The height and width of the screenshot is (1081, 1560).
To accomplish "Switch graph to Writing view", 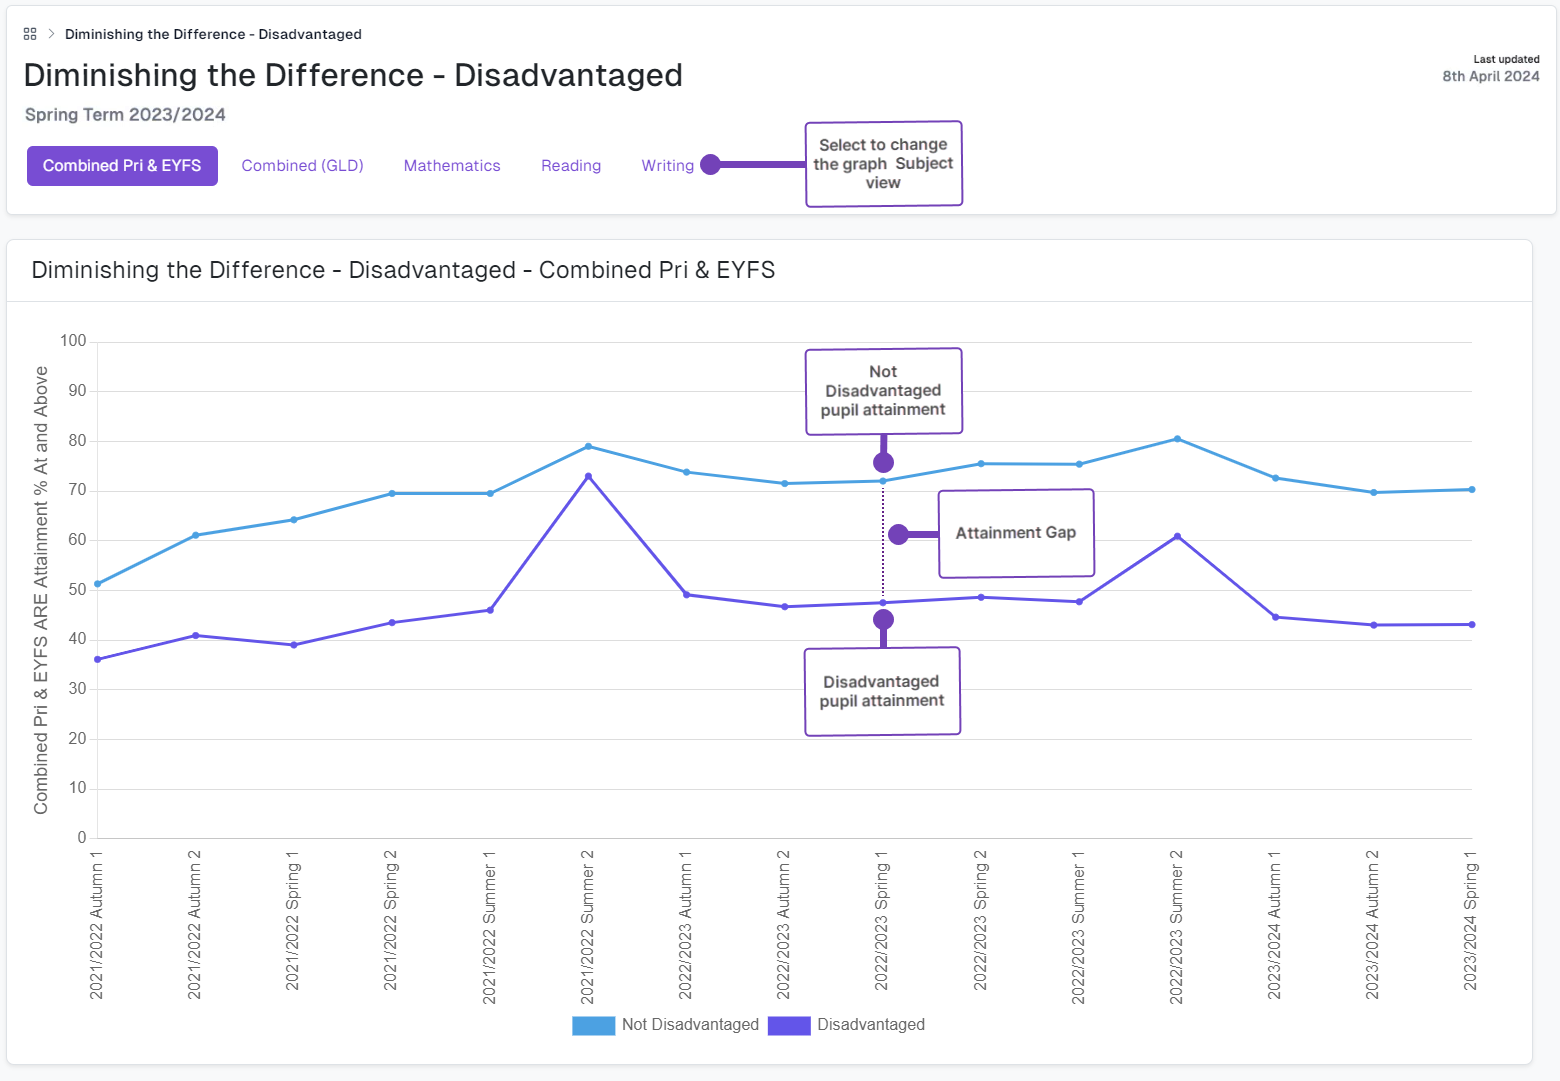I will tap(667, 166).
